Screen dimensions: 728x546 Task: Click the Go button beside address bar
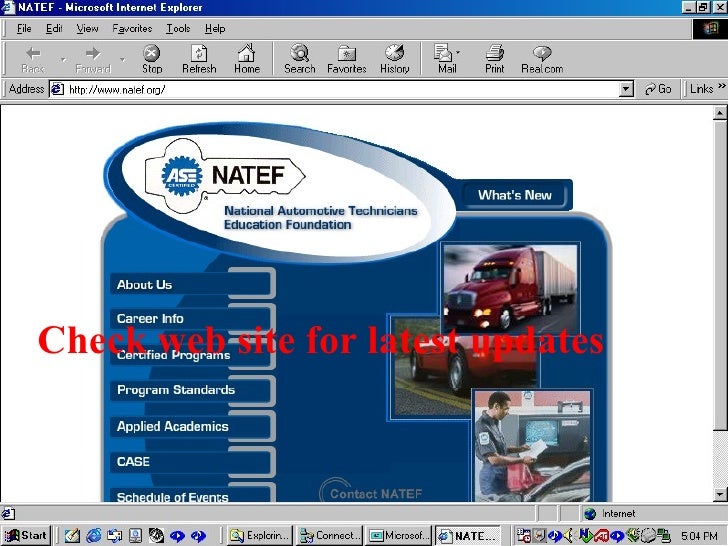coord(658,89)
